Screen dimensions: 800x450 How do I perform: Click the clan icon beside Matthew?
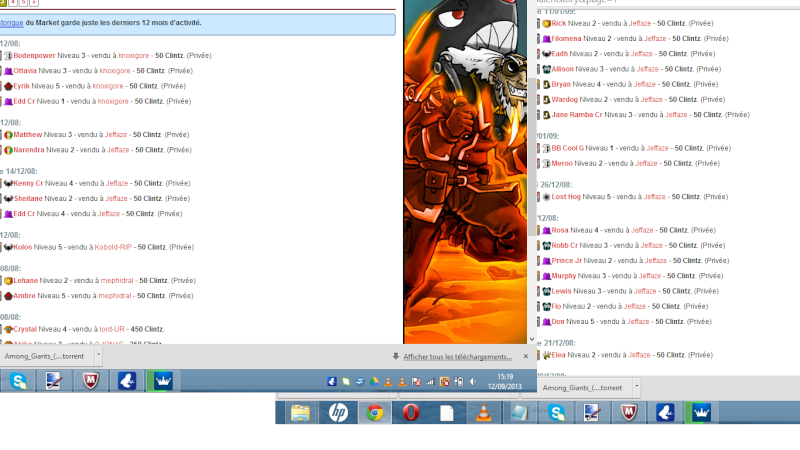click(8, 135)
